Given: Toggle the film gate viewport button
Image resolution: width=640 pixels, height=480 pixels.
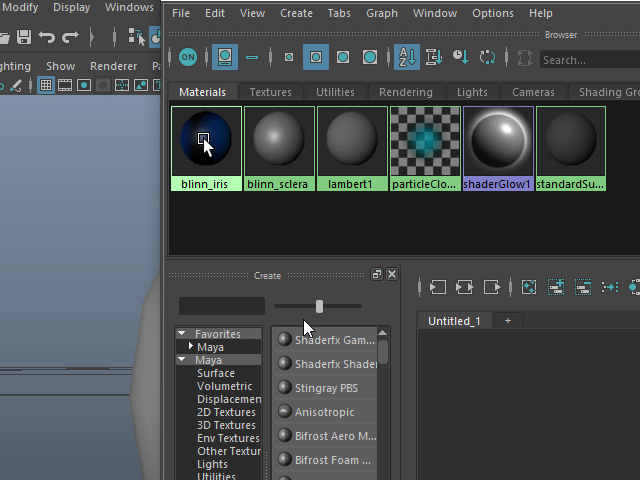Looking at the screenshot, I should coord(65,86).
